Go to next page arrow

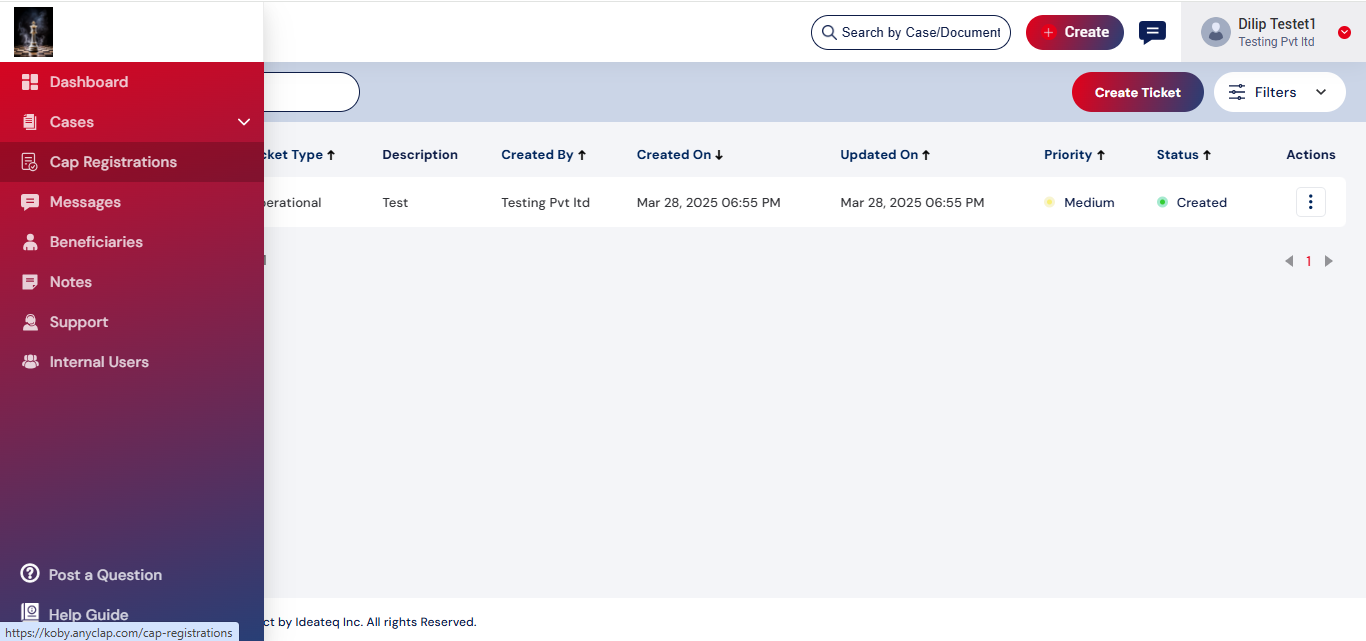[1329, 261]
